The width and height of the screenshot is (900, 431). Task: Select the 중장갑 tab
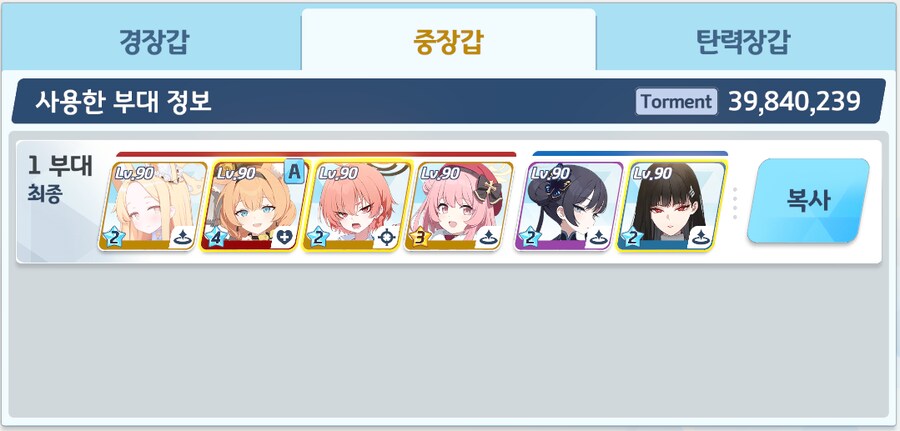click(448, 40)
